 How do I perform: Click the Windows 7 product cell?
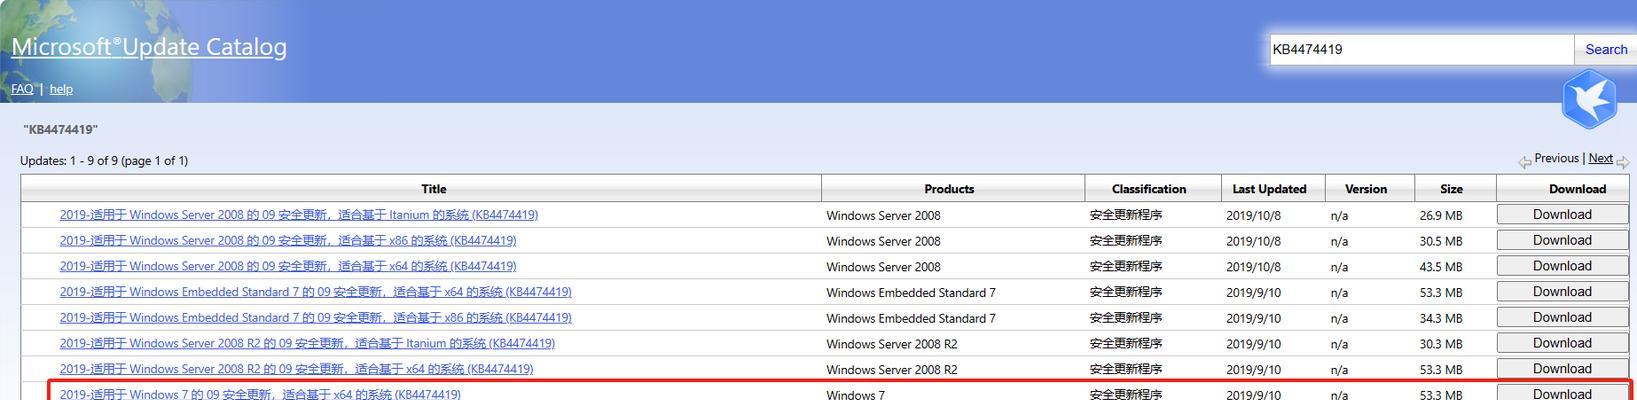(855, 395)
